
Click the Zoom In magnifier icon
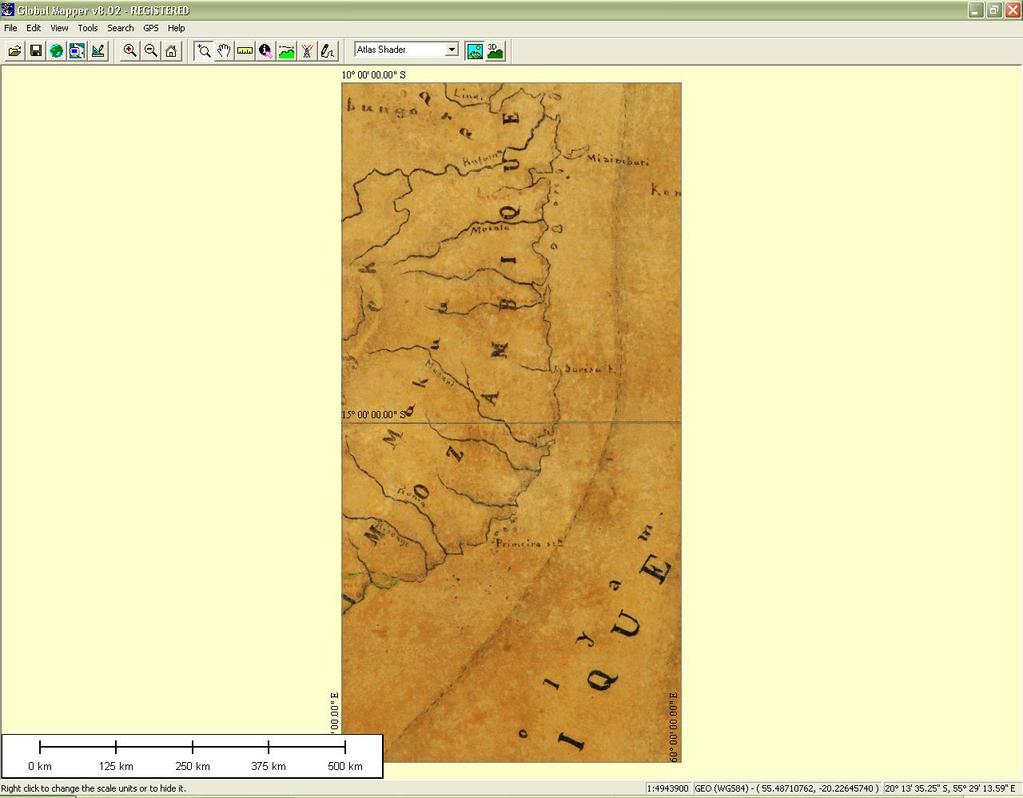point(130,51)
